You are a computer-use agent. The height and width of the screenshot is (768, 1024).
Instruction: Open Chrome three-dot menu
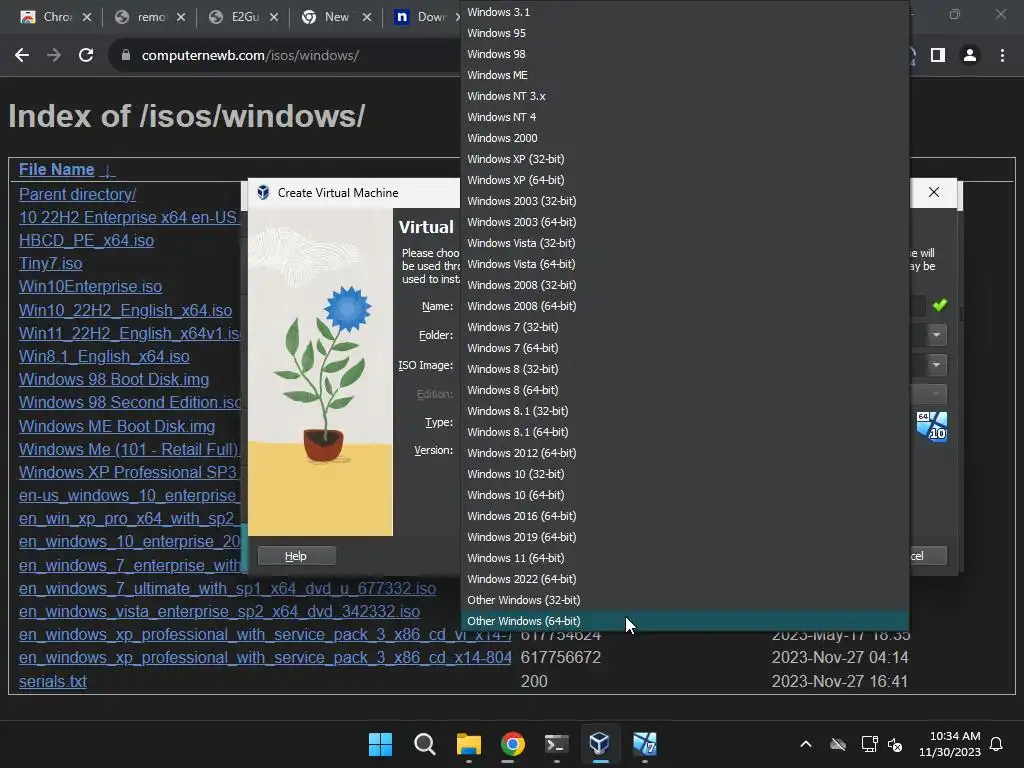tap(1002, 56)
